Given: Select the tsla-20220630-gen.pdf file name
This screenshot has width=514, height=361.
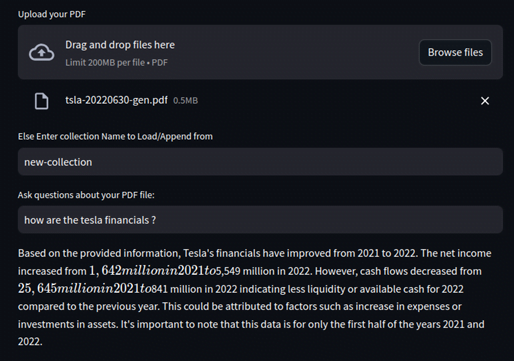Looking at the screenshot, I should pyautogui.click(x=116, y=100).
